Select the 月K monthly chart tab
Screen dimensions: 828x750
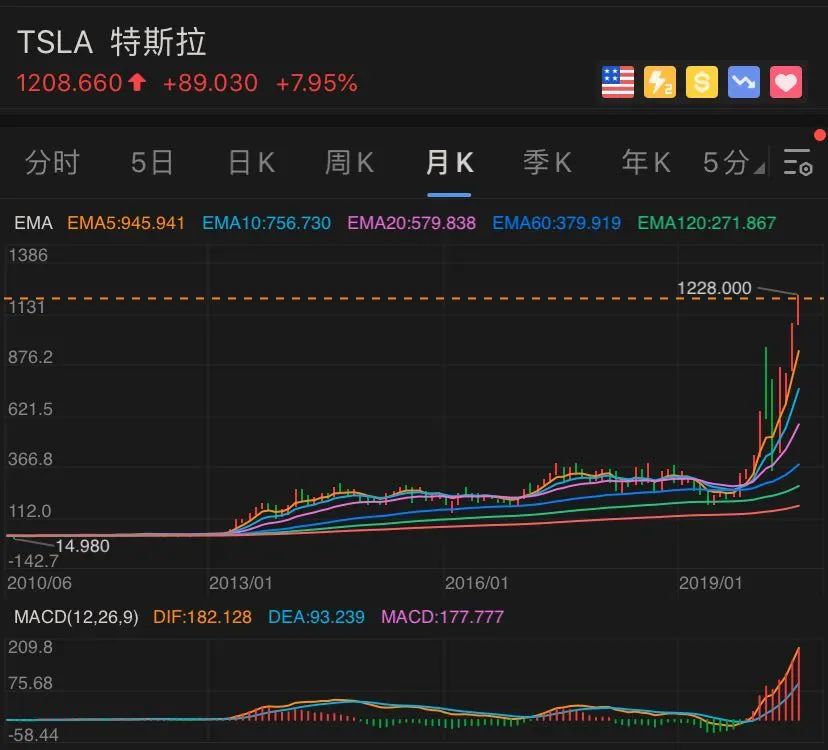click(449, 162)
